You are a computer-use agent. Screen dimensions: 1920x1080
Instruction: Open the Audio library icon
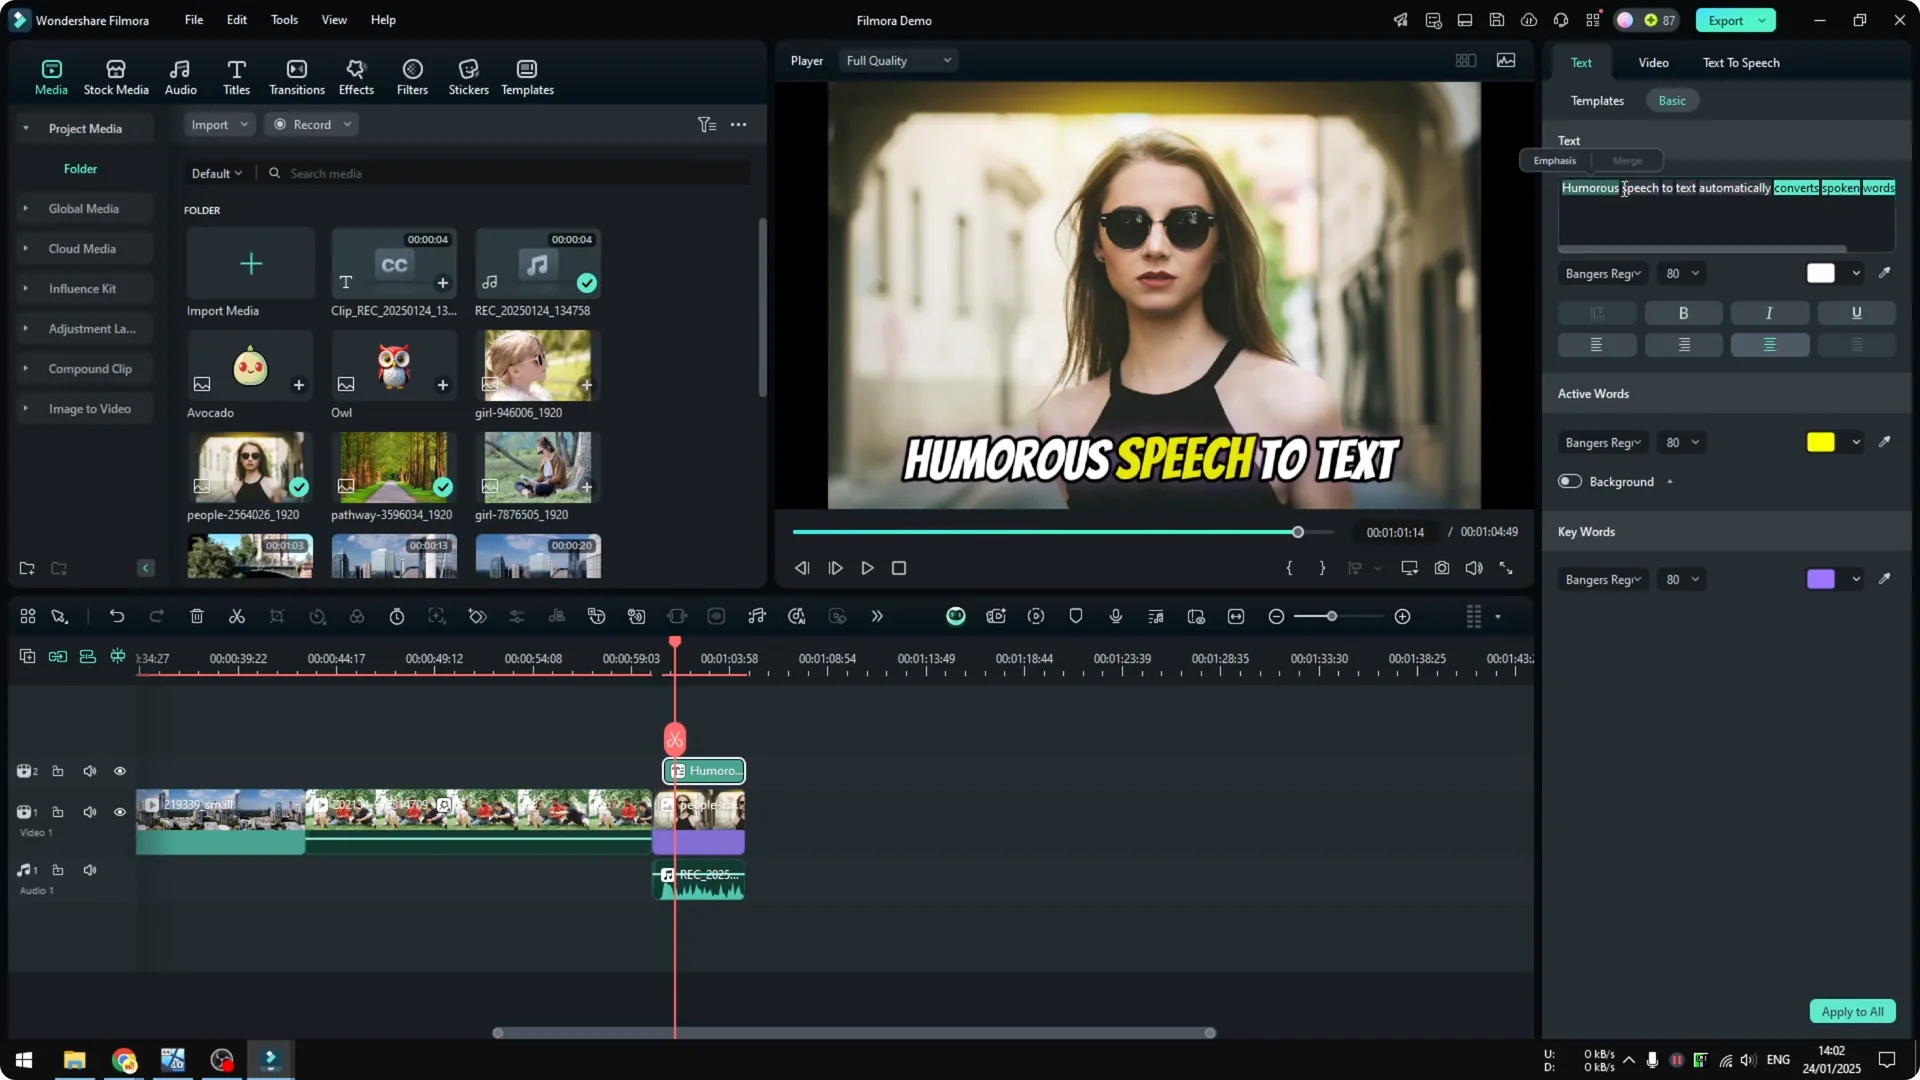180,77
